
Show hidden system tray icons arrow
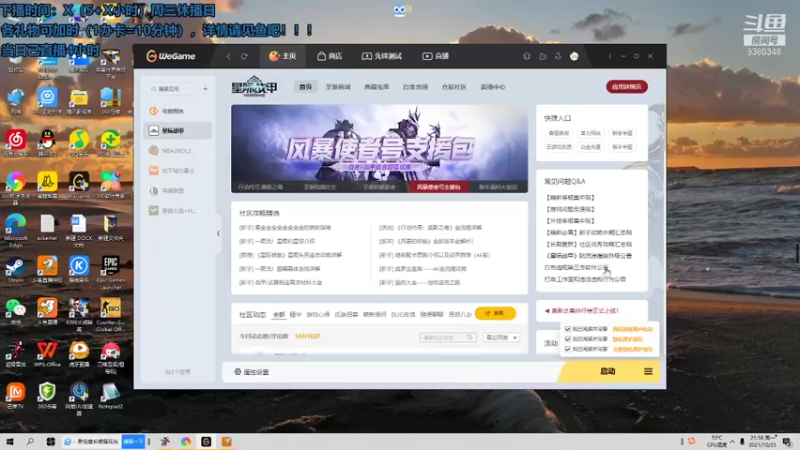click(x=732, y=441)
